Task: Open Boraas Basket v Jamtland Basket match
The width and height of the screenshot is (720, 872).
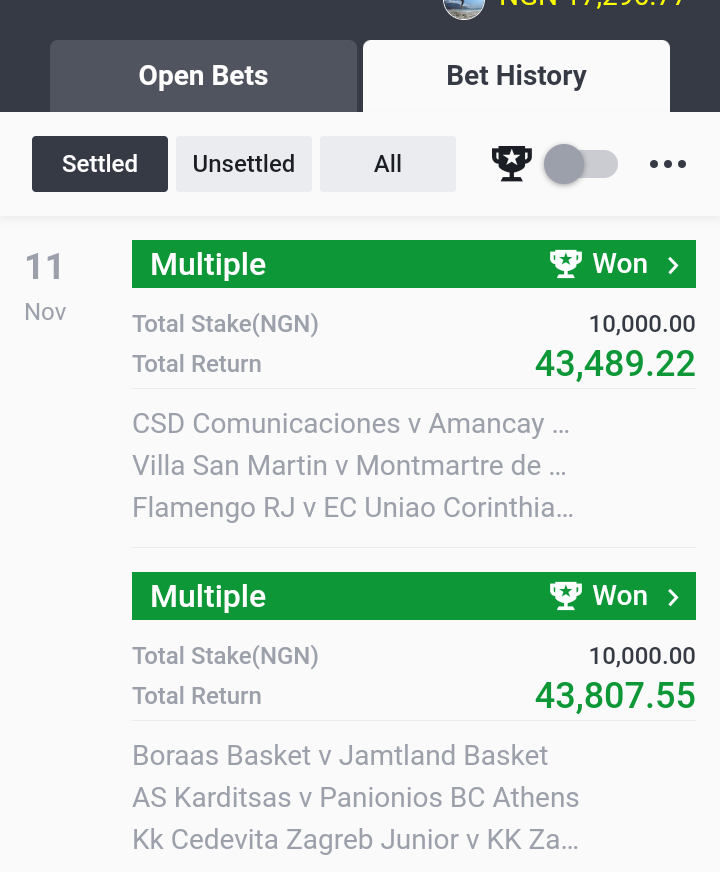Action: click(x=340, y=756)
